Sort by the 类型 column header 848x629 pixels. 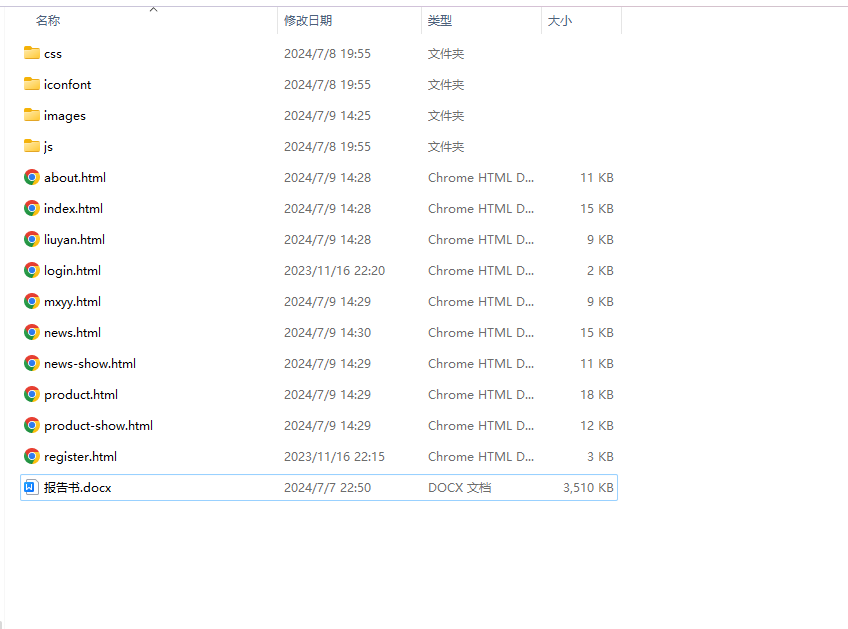pyautogui.click(x=439, y=21)
